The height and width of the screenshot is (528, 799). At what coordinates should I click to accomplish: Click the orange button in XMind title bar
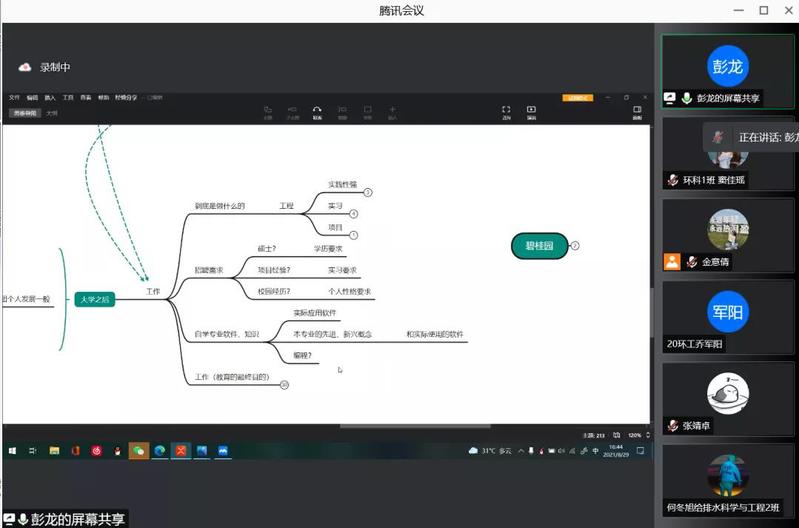click(x=578, y=97)
